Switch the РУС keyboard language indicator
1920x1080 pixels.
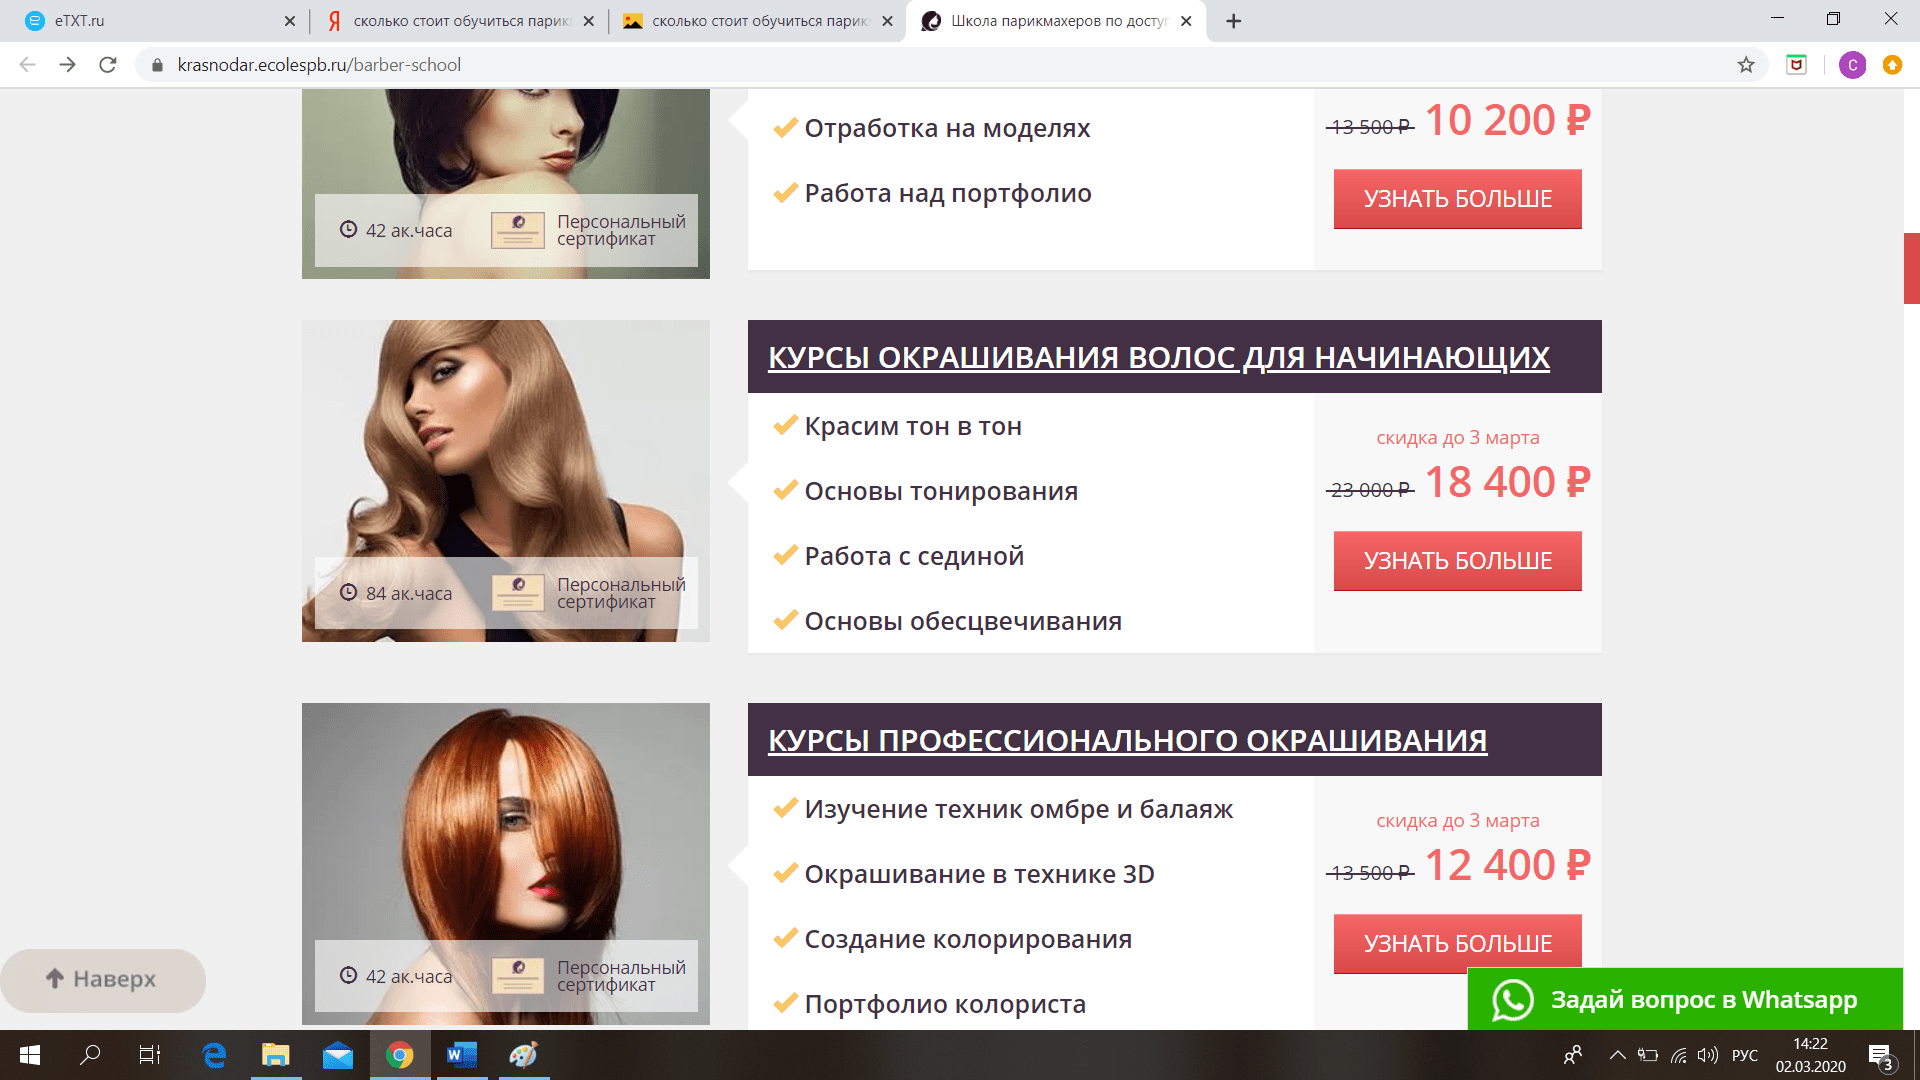1745,1055
